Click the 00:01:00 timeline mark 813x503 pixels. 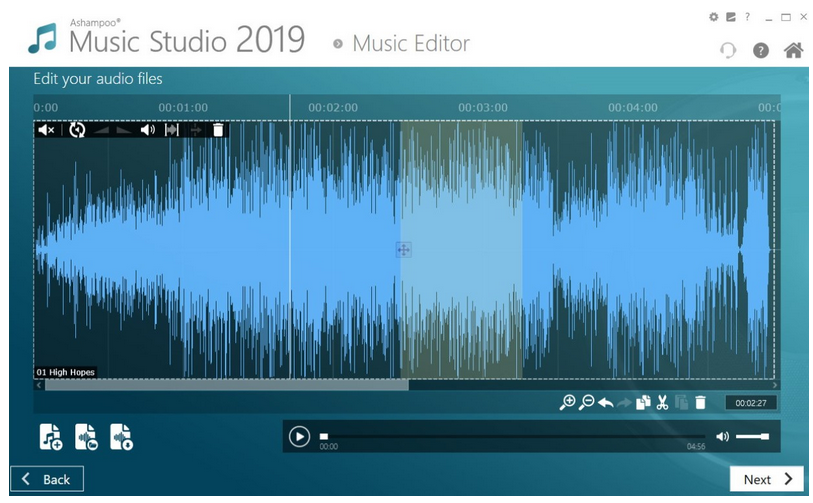[x=183, y=108]
